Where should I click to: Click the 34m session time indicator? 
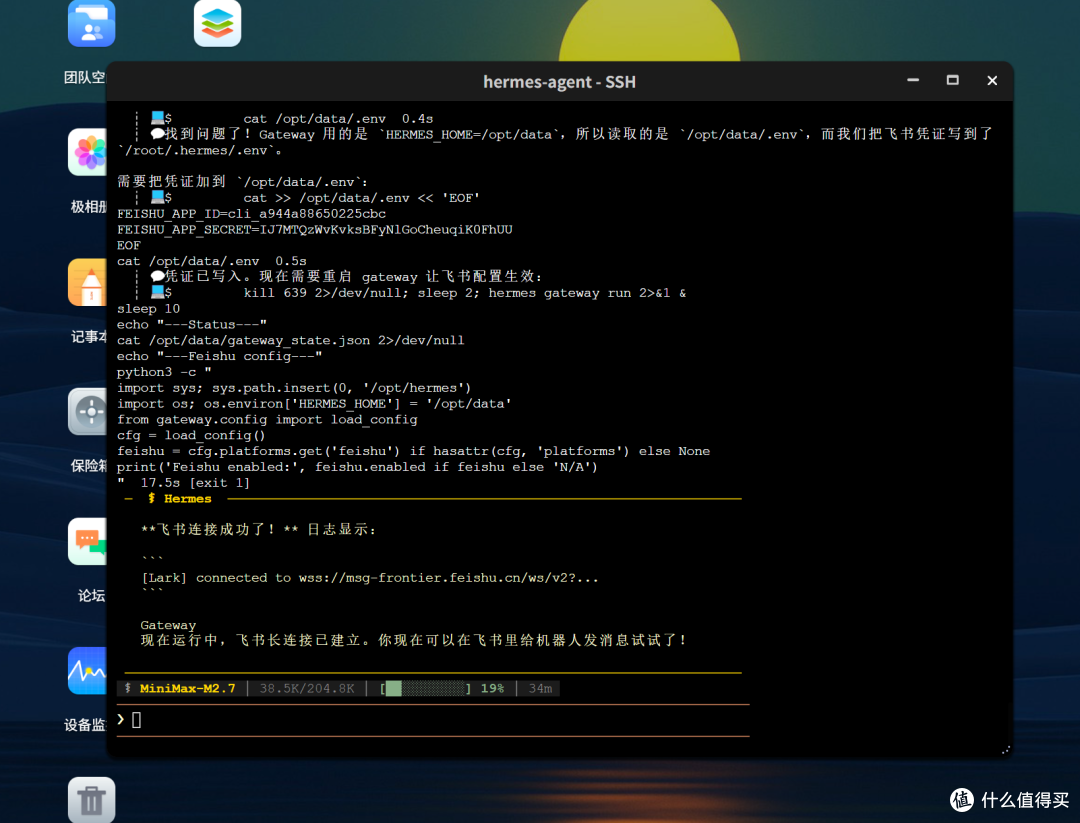[x=540, y=688]
